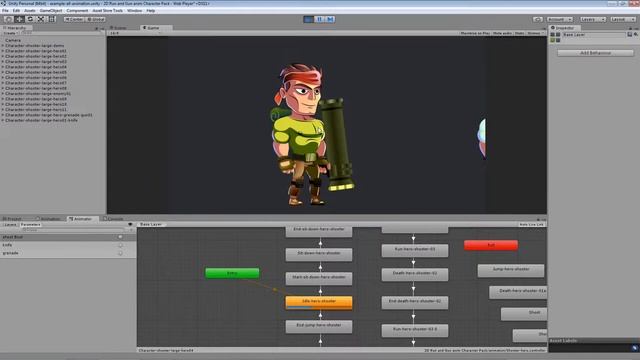640x360 pixels.
Task: Toggle the Global handle rotation button
Action: (x=96, y=19)
